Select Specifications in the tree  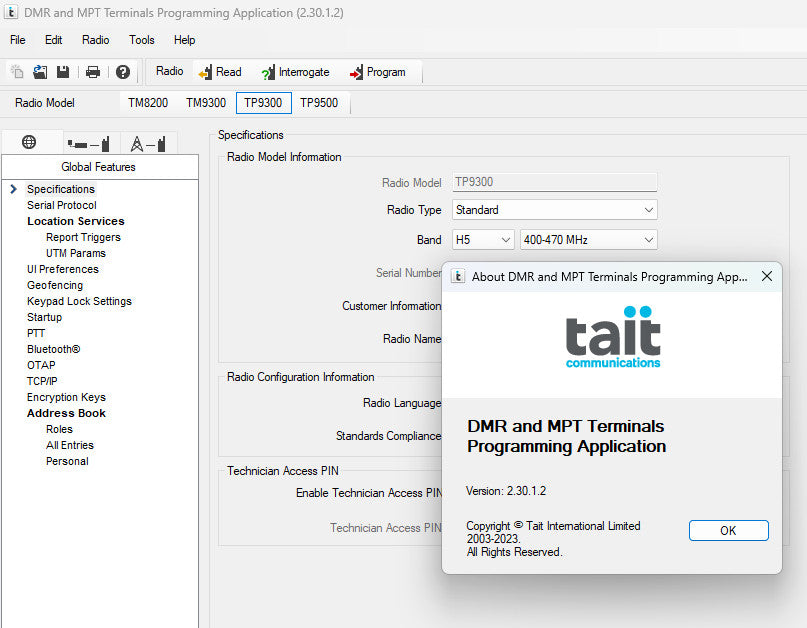61,189
